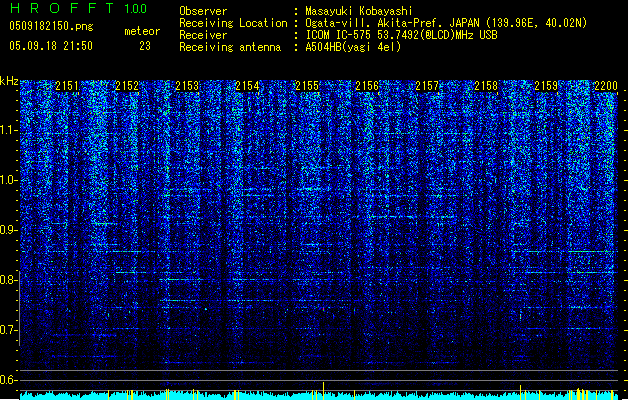Click the 0.6 frequency axis label

[8, 380]
